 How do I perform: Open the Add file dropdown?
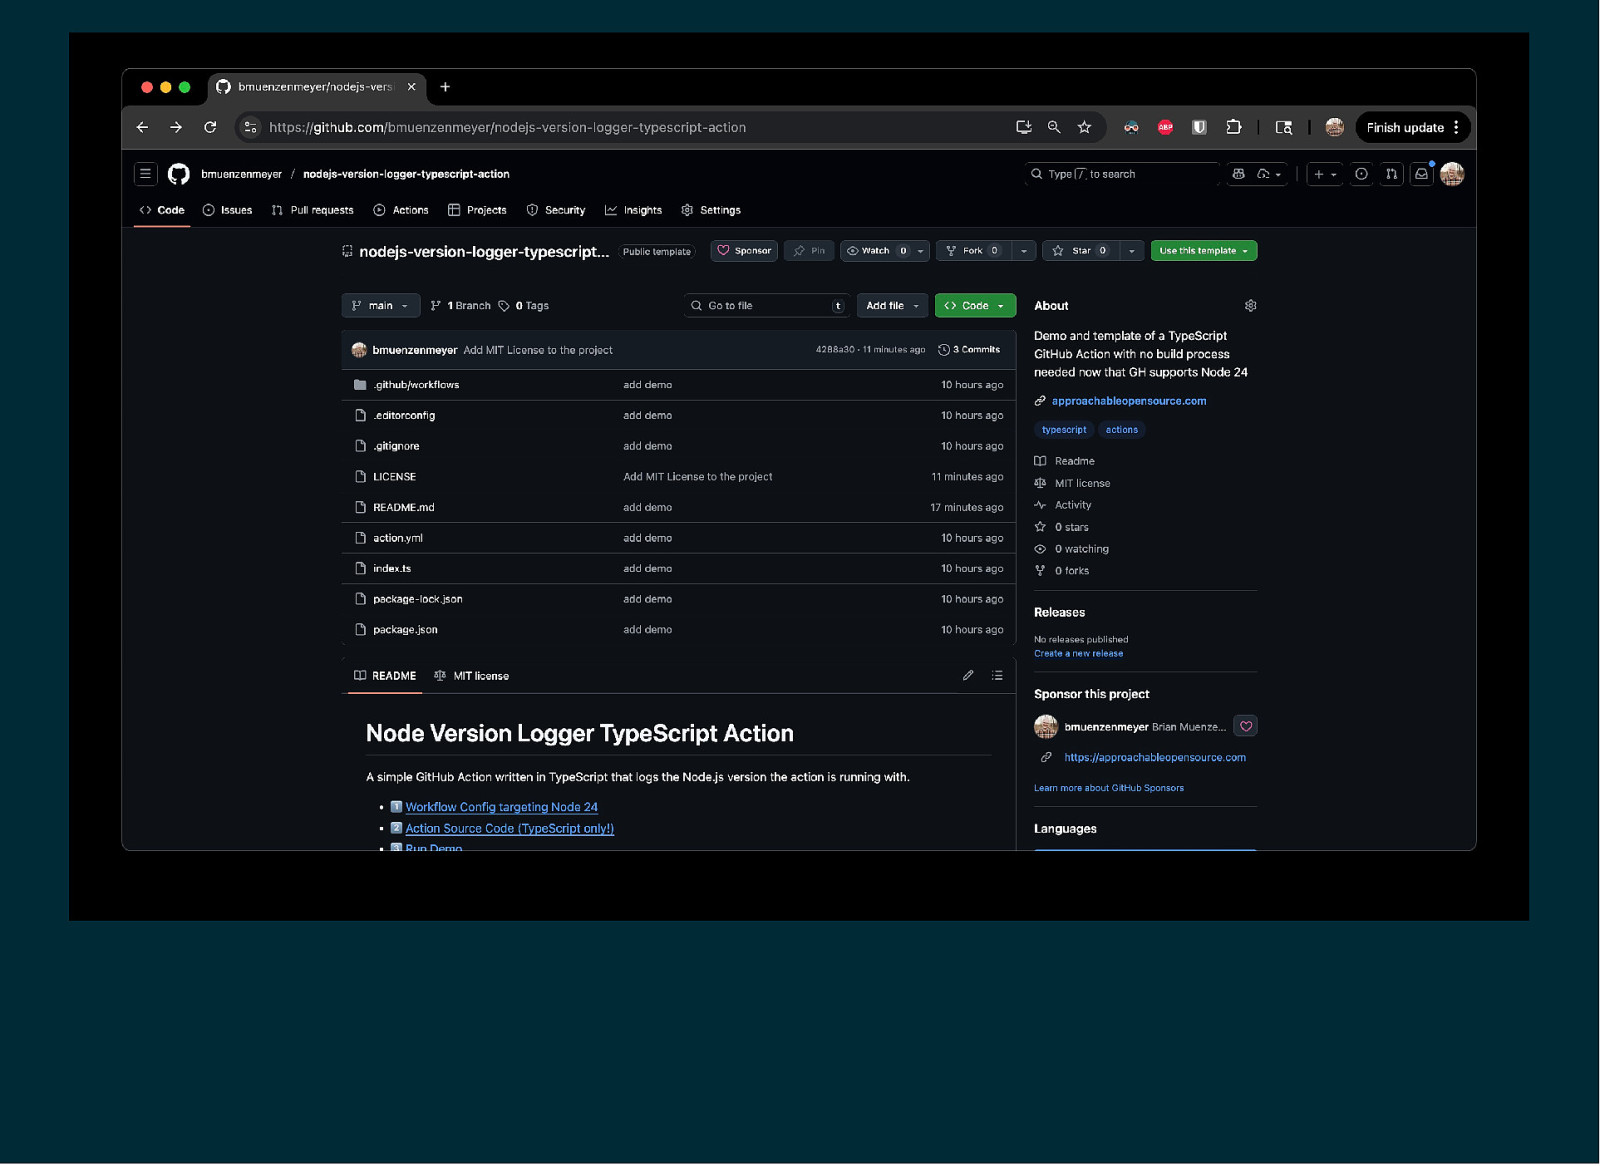coord(892,306)
